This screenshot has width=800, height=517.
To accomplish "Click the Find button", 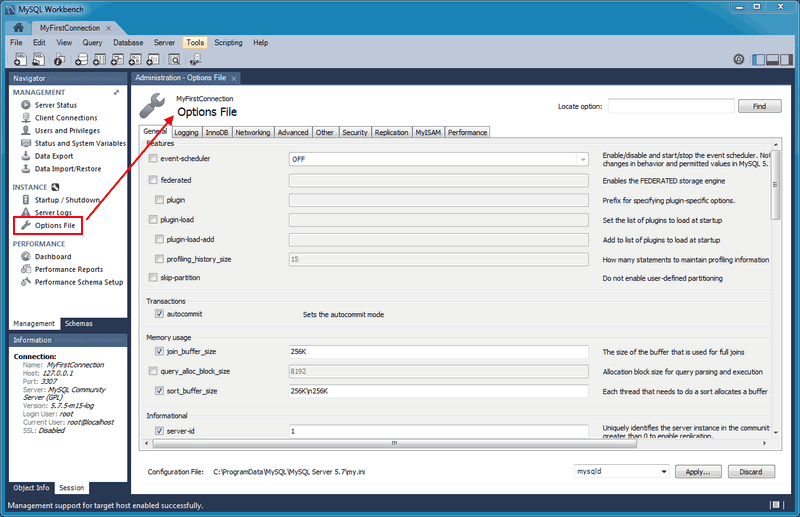I will point(760,106).
